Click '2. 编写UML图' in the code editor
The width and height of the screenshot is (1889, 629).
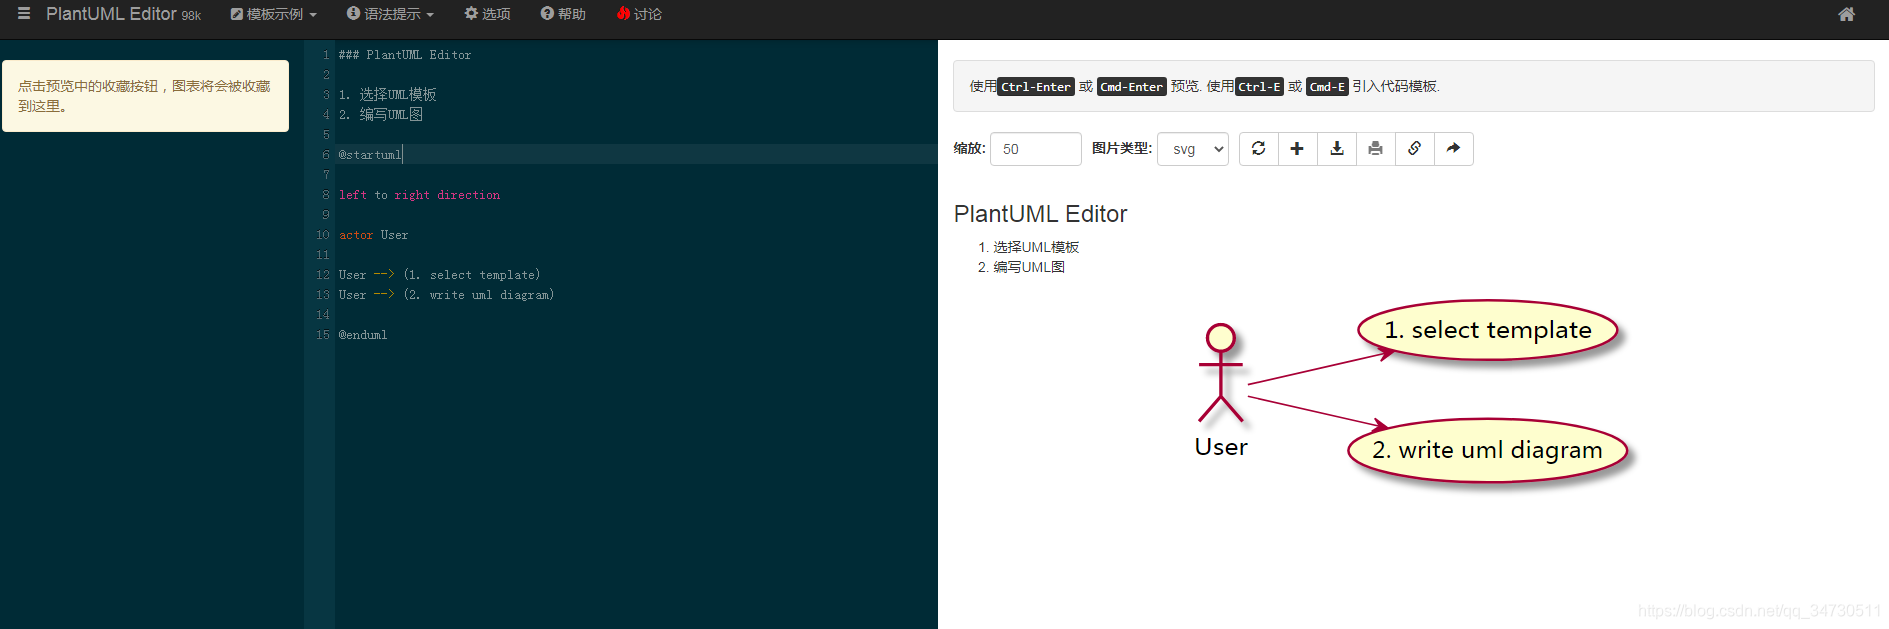tap(380, 115)
